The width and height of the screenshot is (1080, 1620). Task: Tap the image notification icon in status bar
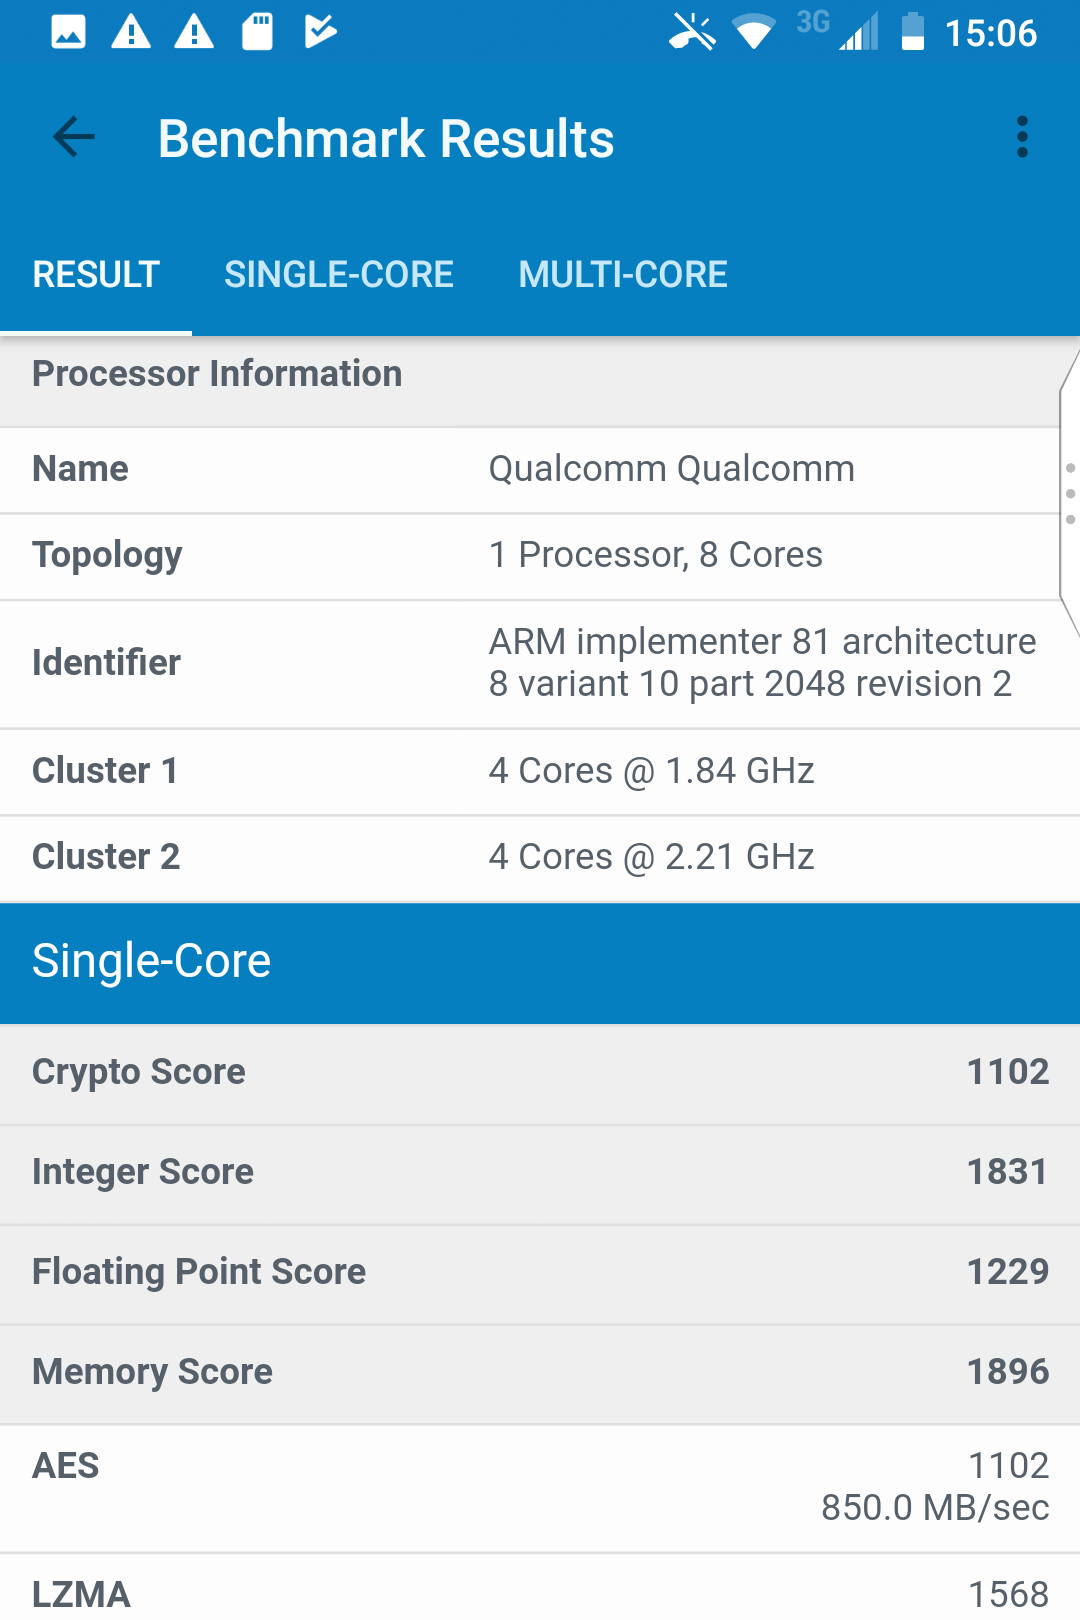coord(68,32)
